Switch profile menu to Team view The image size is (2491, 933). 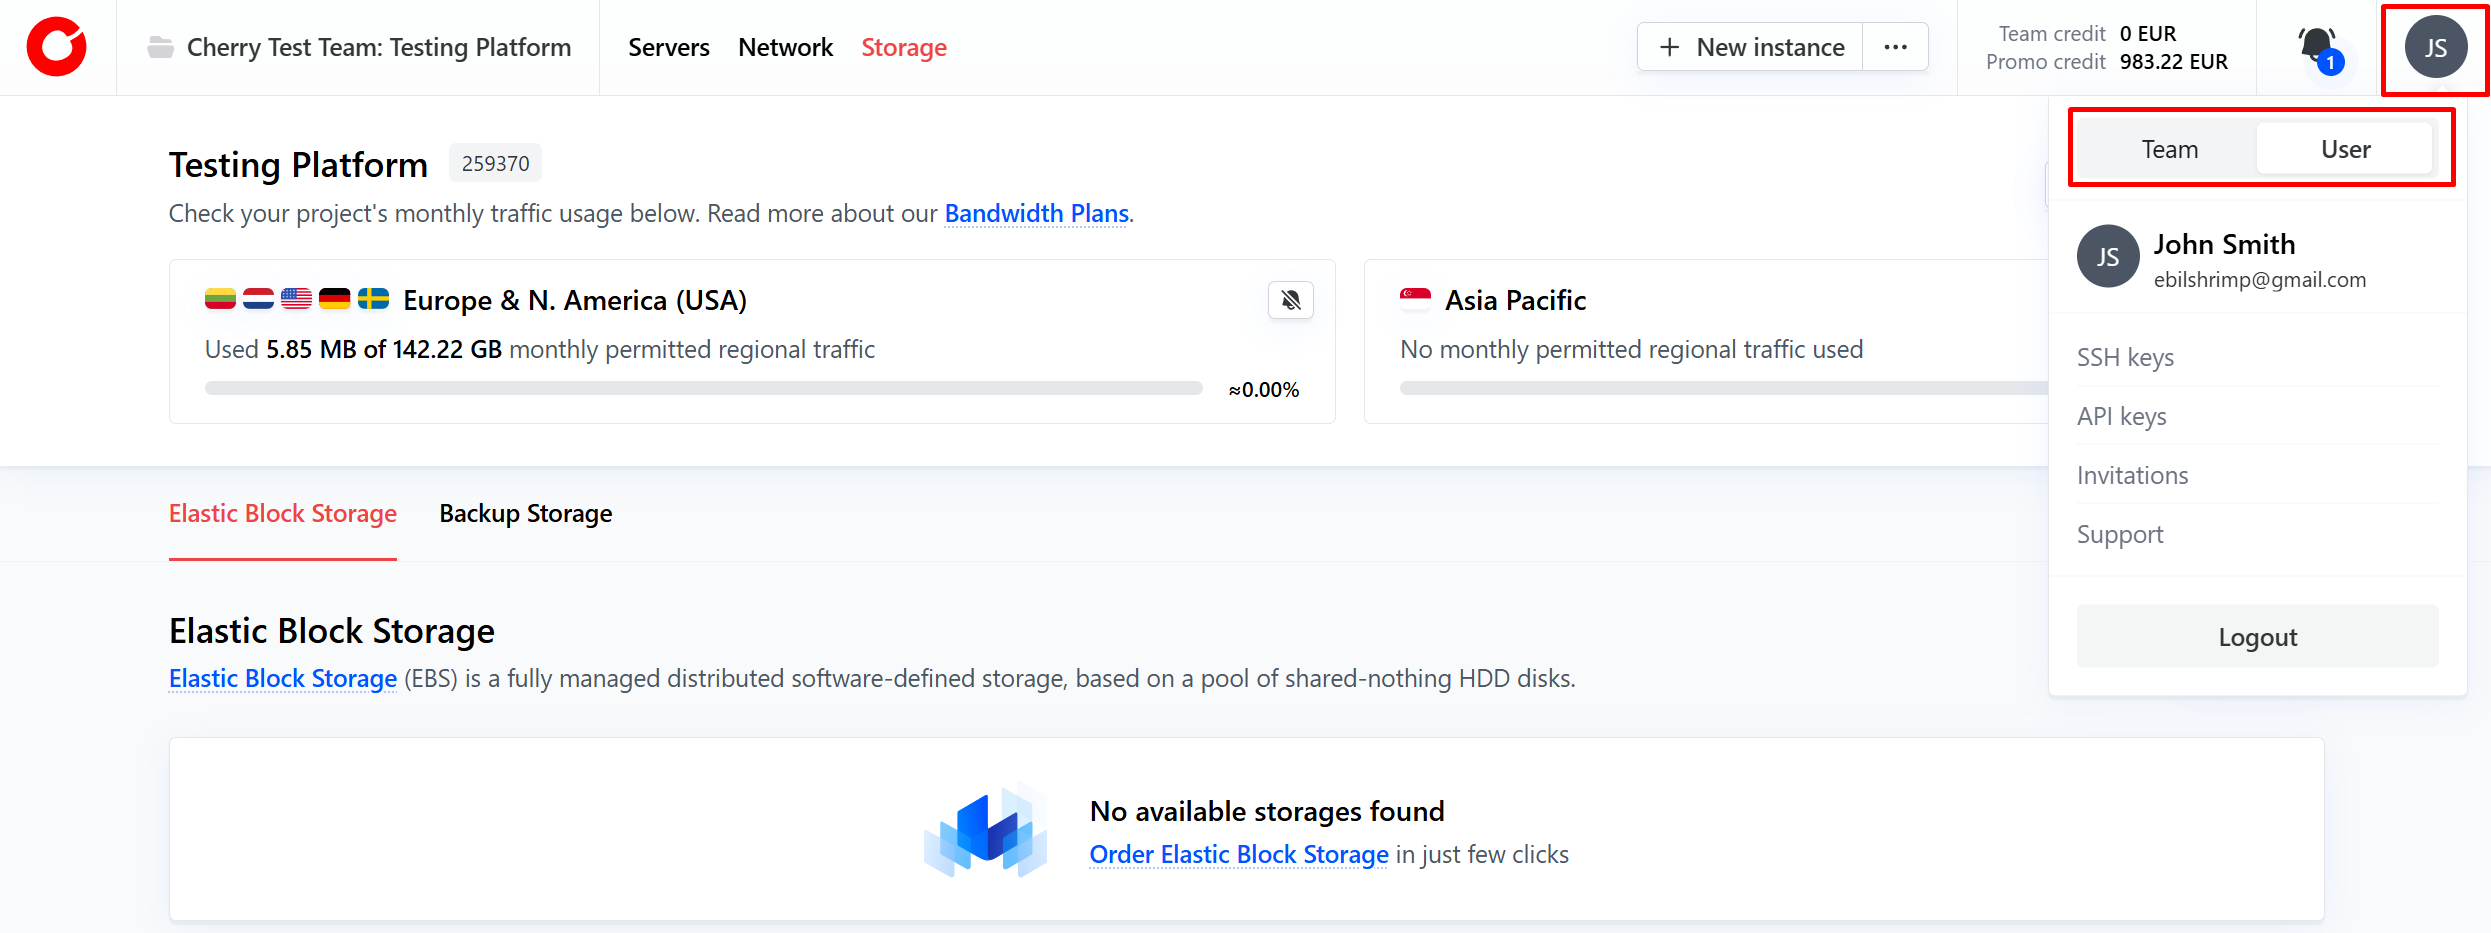tap(2169, 149)
